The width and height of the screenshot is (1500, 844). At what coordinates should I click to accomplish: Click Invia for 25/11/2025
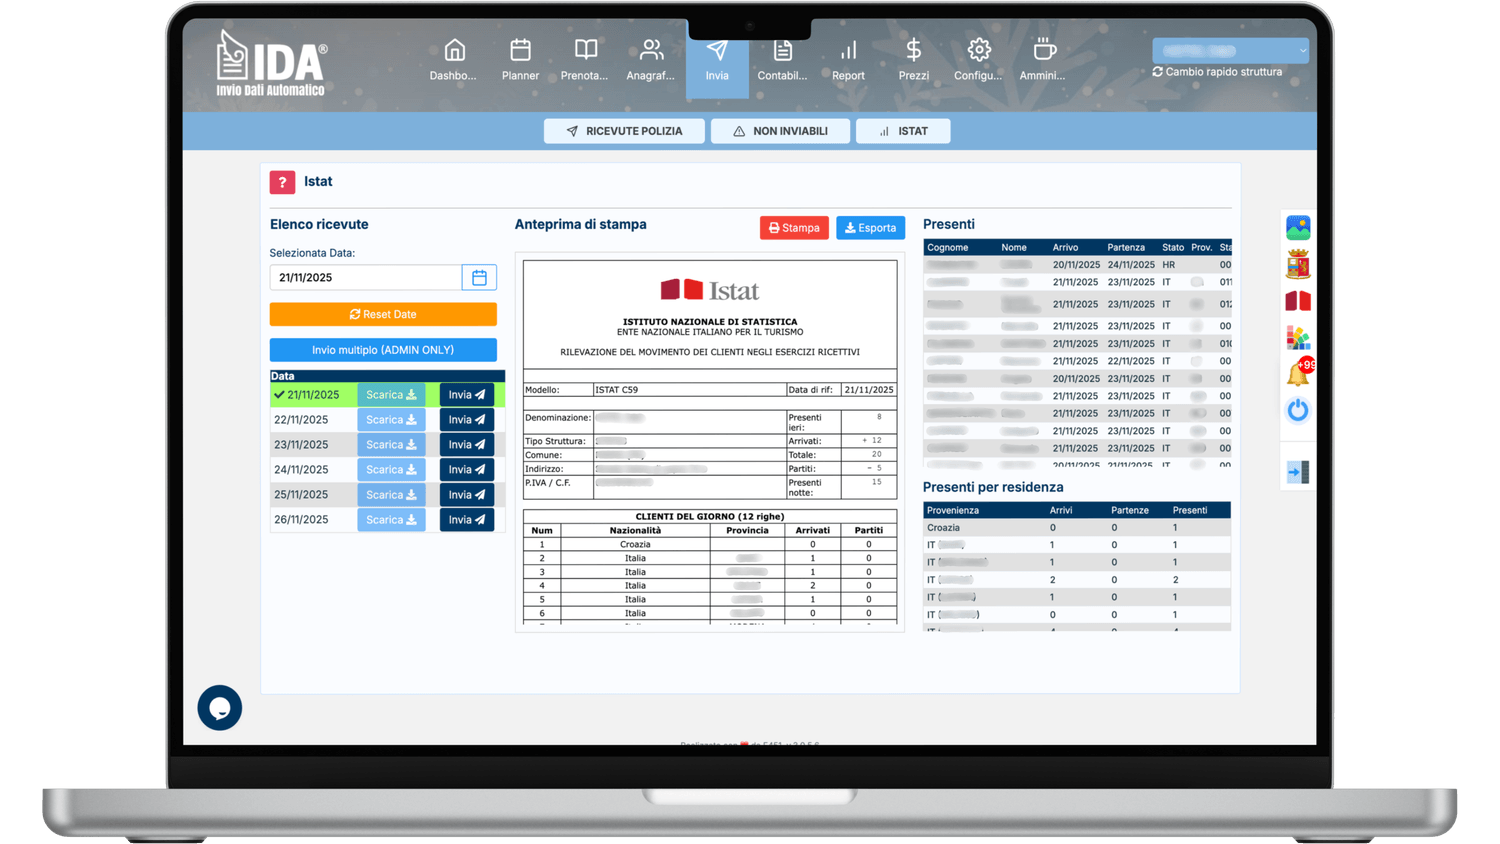tap(467, 495)
